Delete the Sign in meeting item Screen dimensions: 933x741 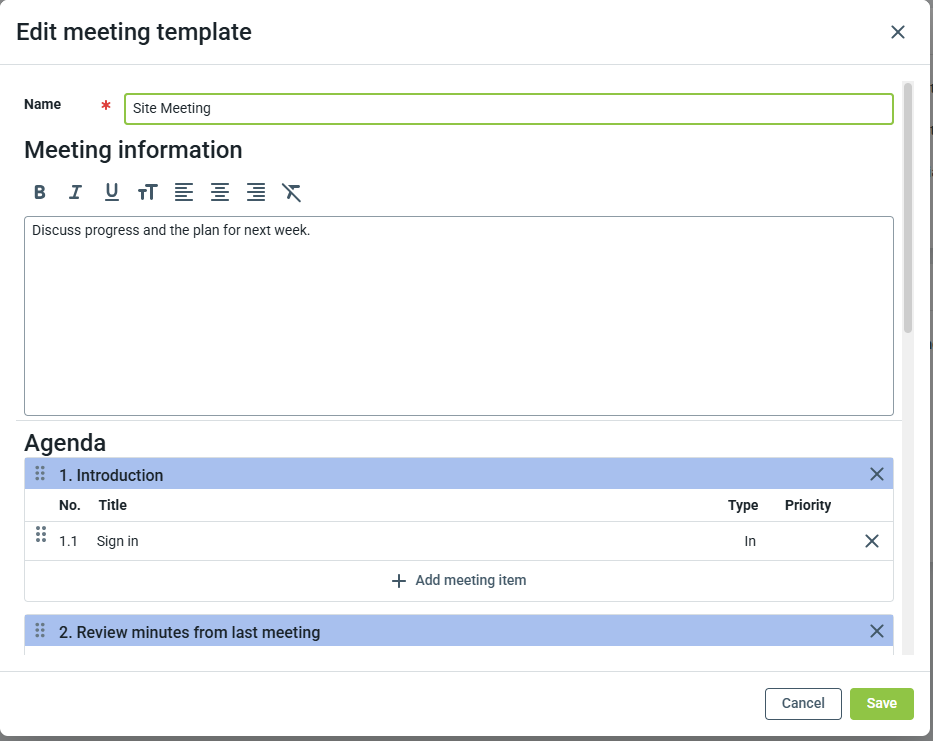click(x=871, y=541)
